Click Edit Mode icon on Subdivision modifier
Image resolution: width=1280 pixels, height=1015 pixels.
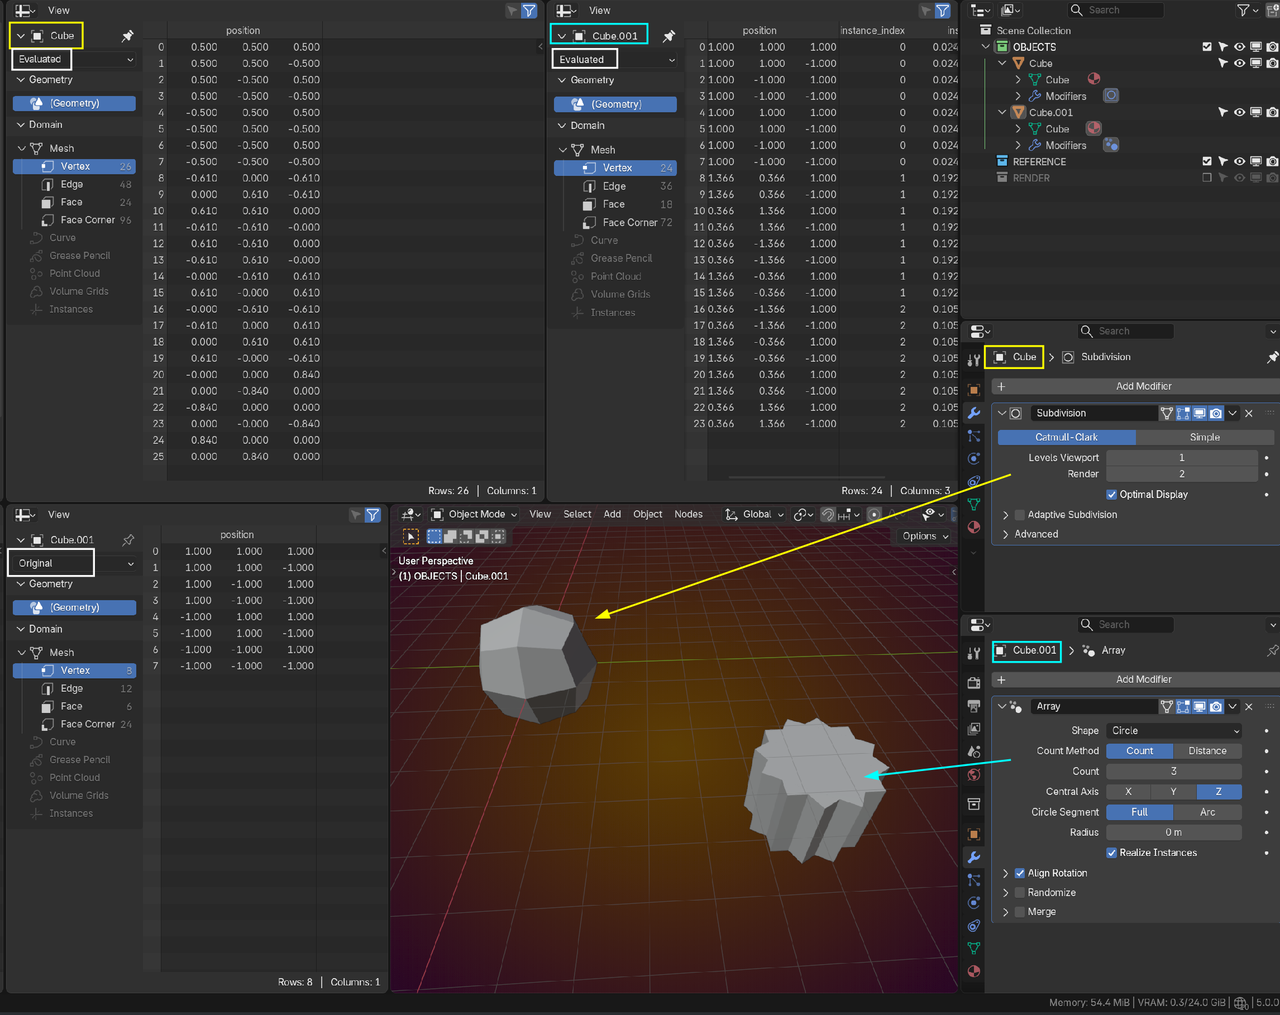[1183, 413]
